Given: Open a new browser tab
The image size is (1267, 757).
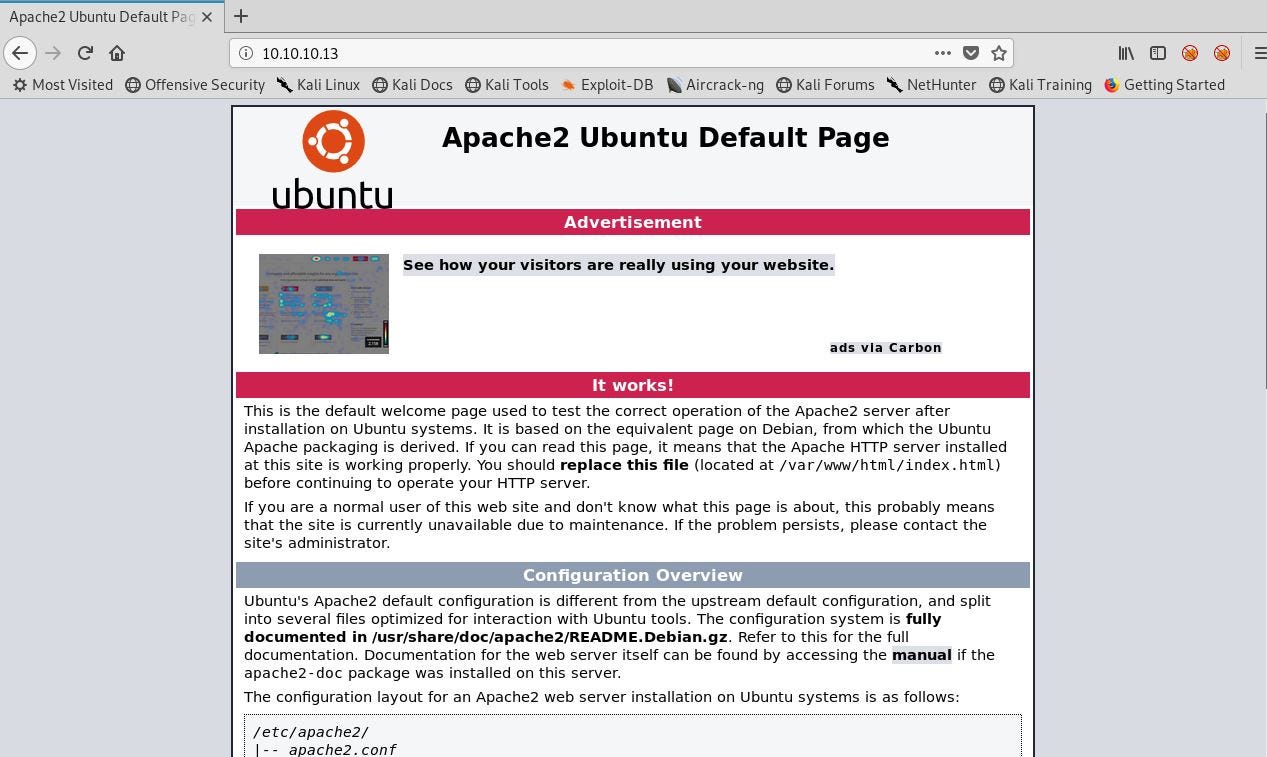Looking at the screenshot, I should (x=241, y=16).
